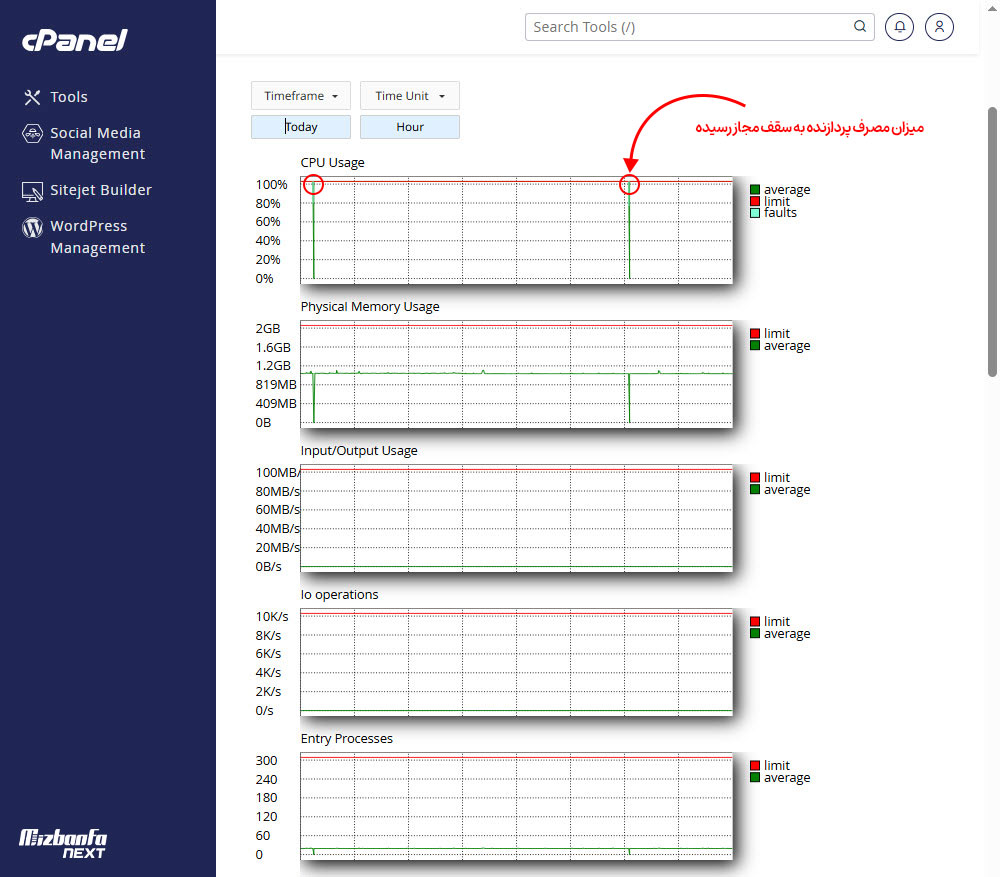Click the magnifier search icon

click(860, 27)
